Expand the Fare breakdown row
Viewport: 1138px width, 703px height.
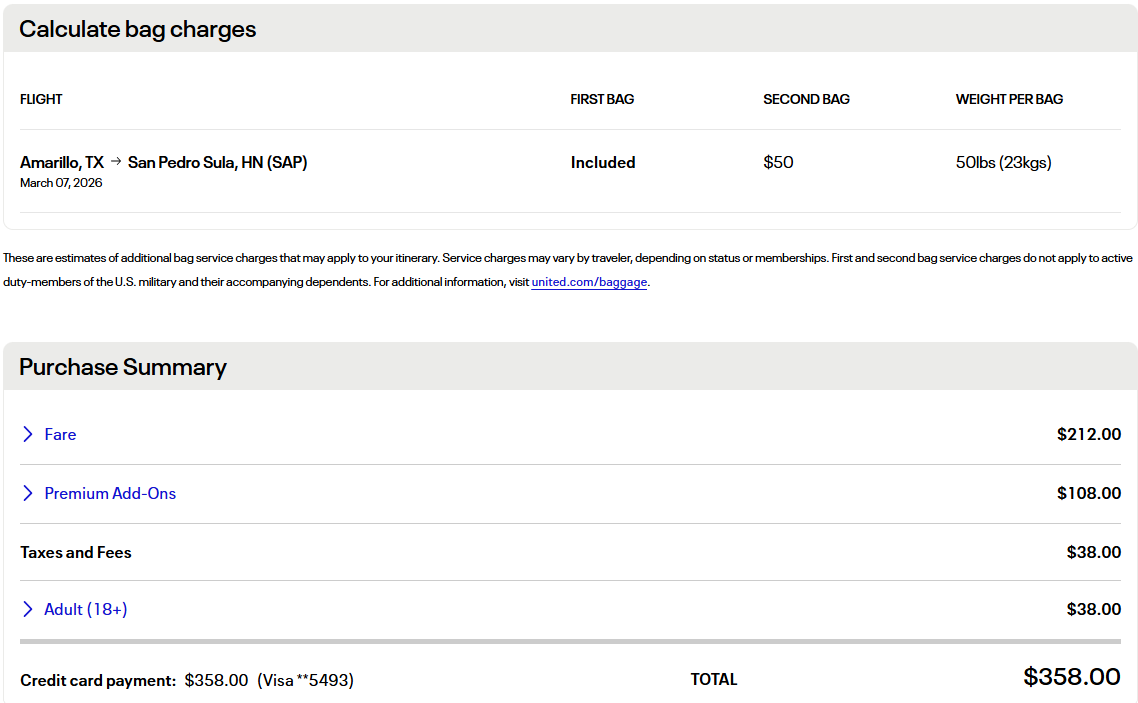pos(60,434)
